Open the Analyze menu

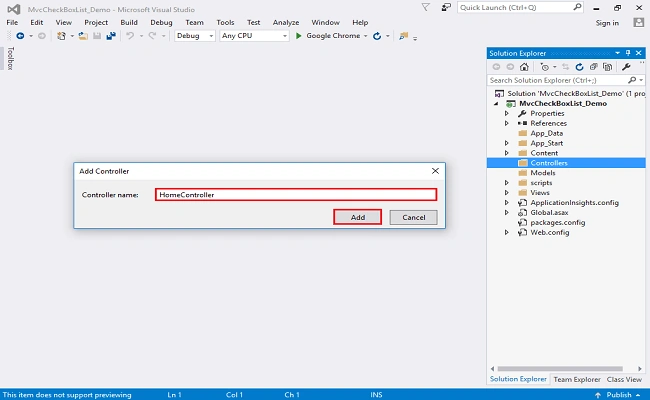286,22
